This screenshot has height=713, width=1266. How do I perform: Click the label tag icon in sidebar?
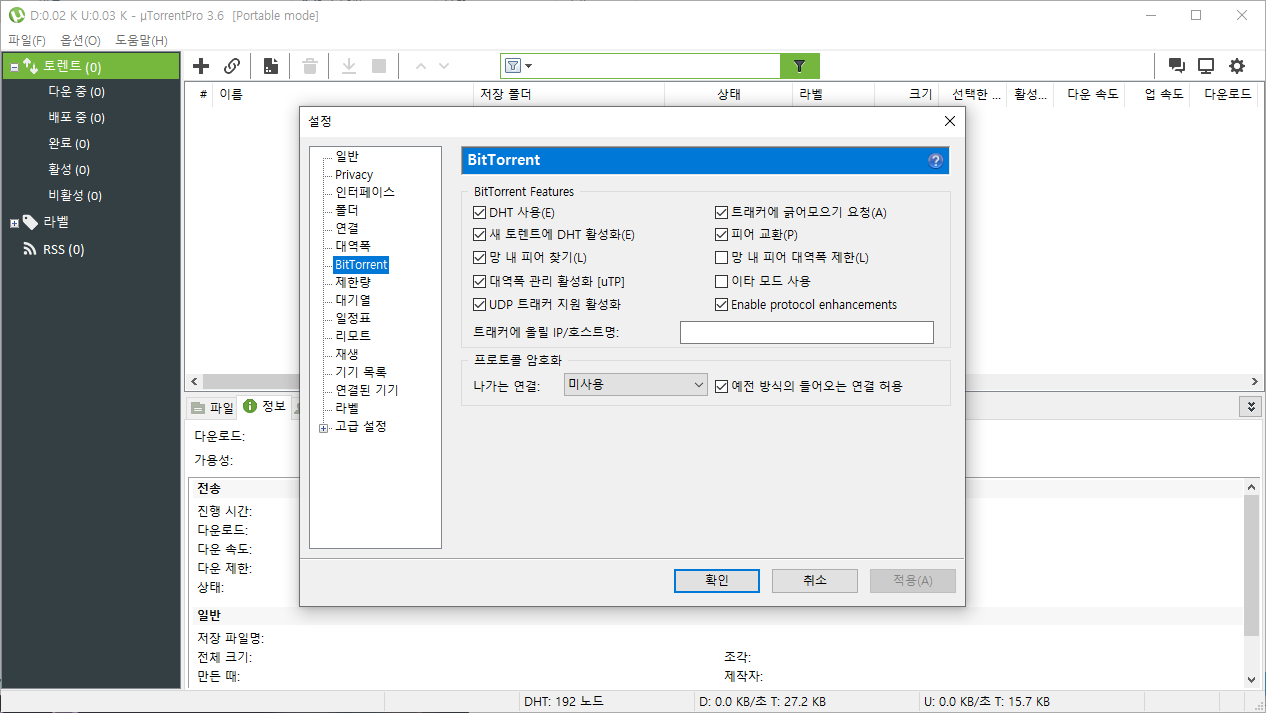point(30,222)
